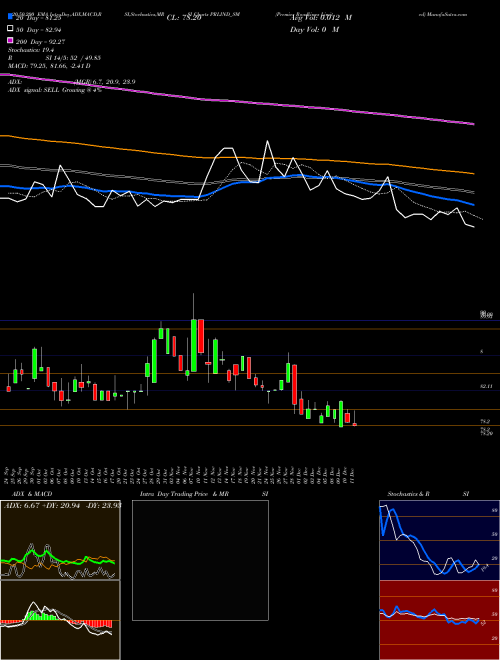Click the 'ADX signal: SELL' text
The width and height of the screenshot is (500, 660).
pos(34,90)
